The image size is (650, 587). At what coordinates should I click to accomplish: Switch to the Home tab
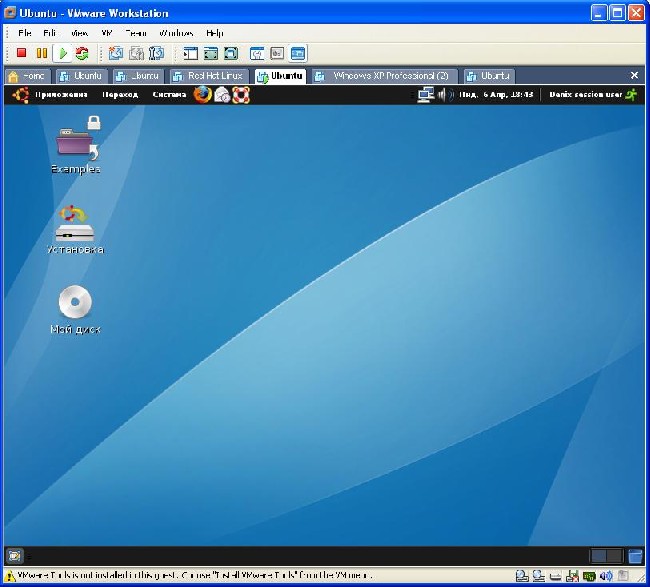(x=27, y=76)
